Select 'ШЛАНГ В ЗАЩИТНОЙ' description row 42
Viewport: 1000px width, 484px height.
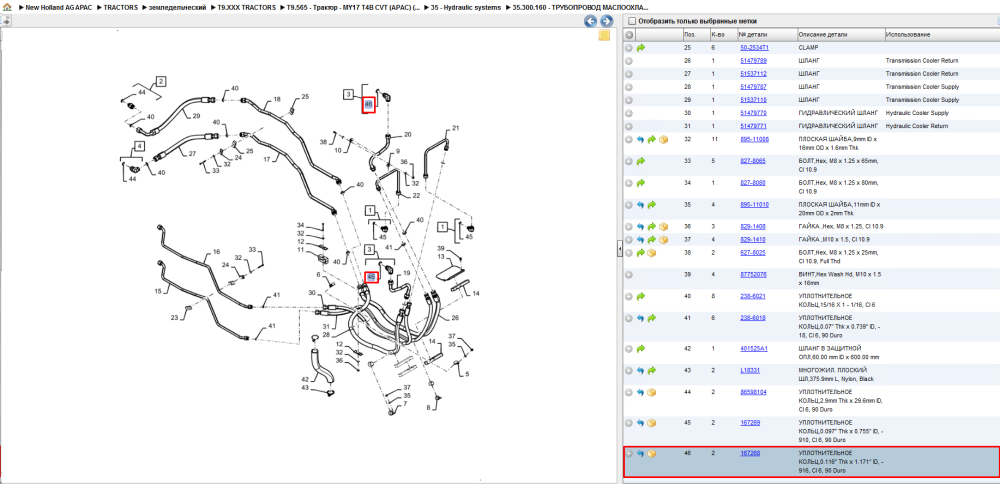tap(830, 348)
